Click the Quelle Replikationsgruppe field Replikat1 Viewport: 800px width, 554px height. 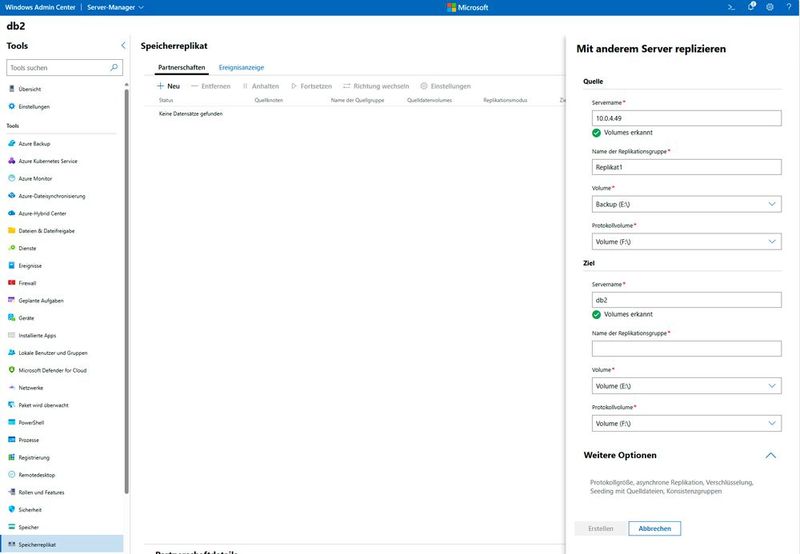coord(686,167)
